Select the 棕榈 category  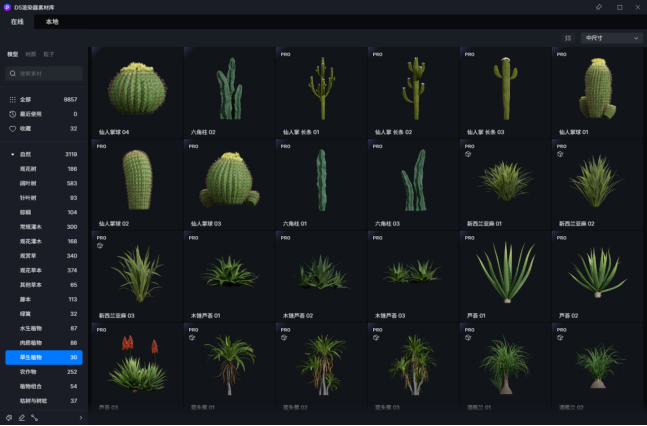click(44, 212)
